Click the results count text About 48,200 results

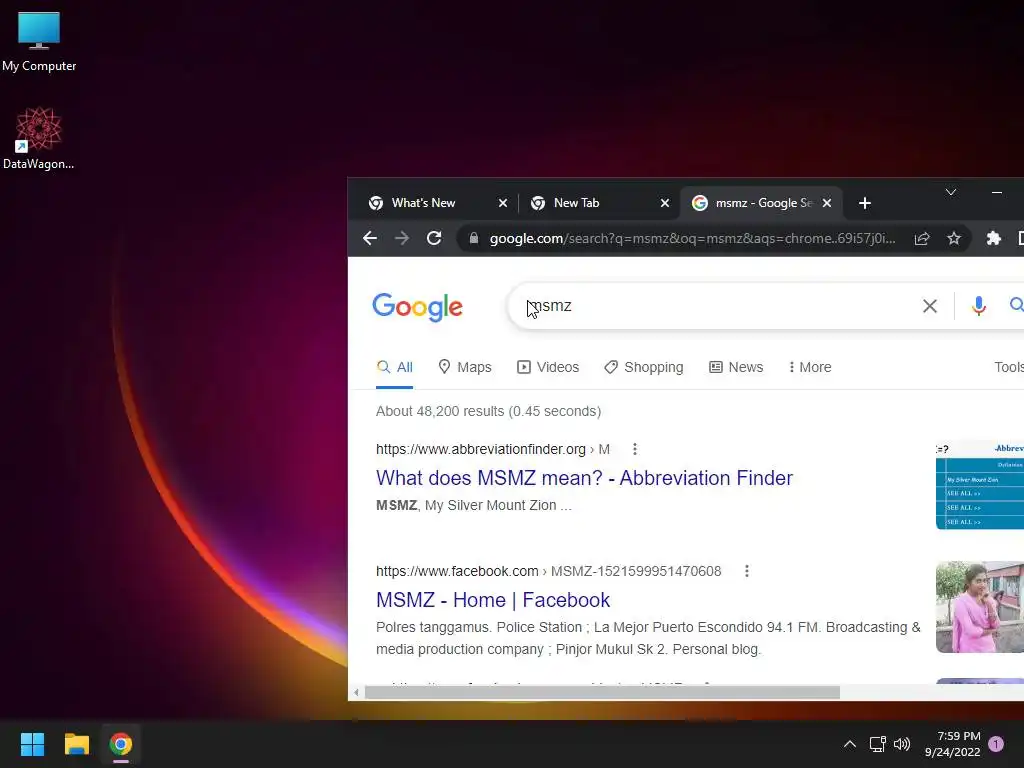click(488, 411)
